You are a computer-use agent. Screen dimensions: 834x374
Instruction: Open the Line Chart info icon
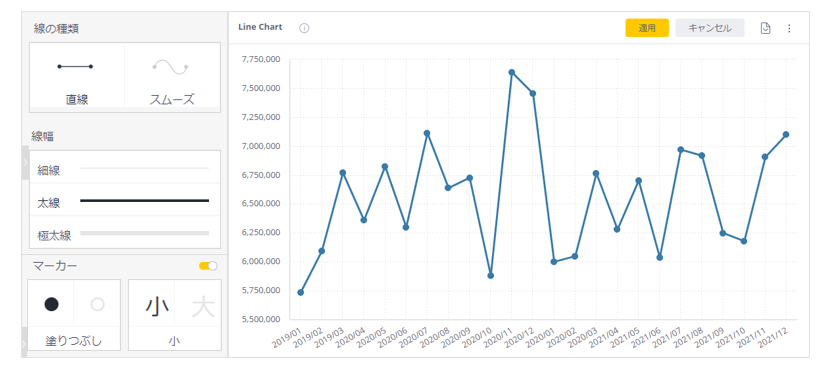(x=304, y=28)
